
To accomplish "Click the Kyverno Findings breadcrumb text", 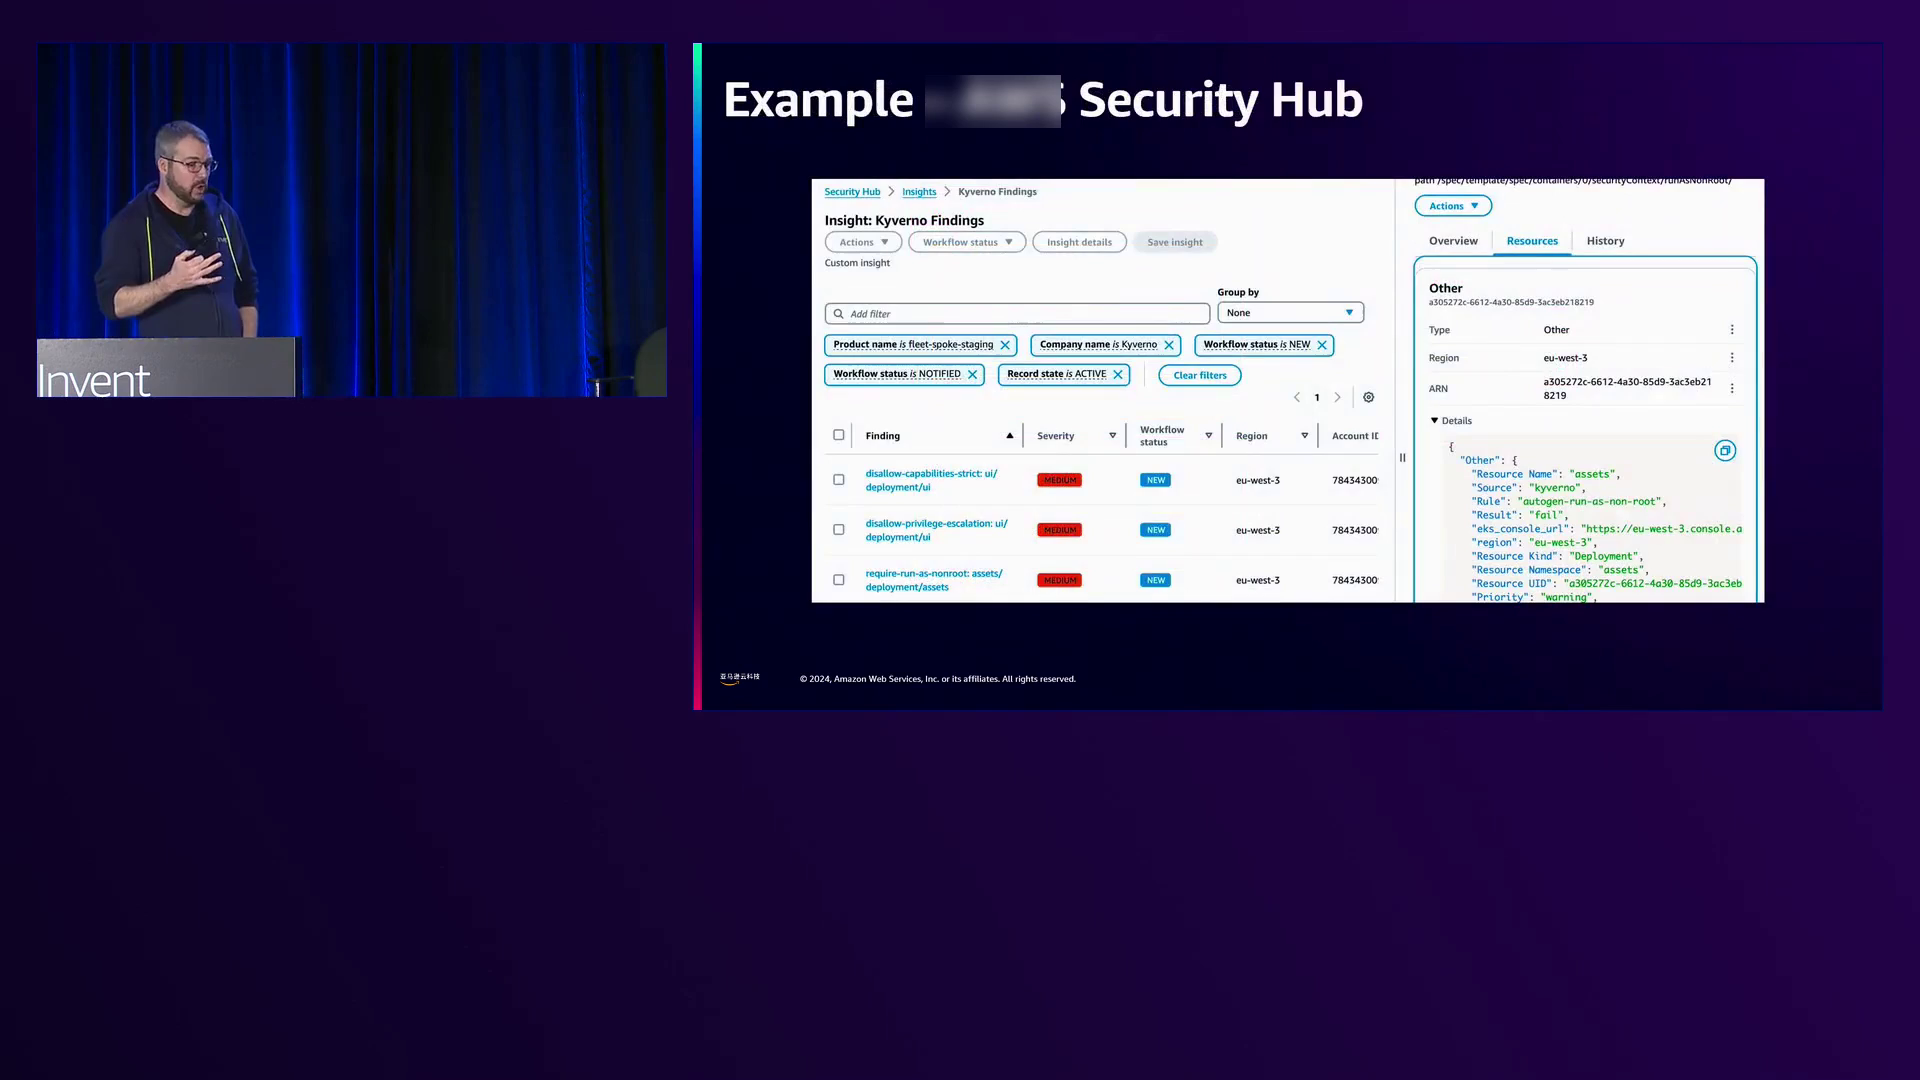I will tap(997, 192).
